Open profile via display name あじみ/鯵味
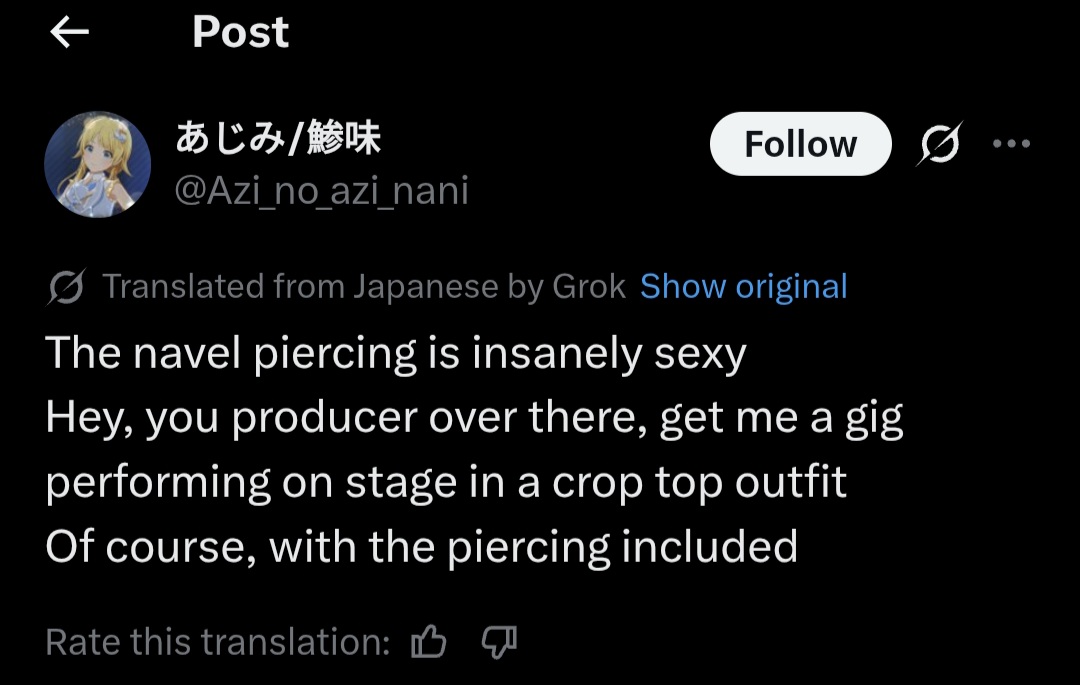 point(278,139)
